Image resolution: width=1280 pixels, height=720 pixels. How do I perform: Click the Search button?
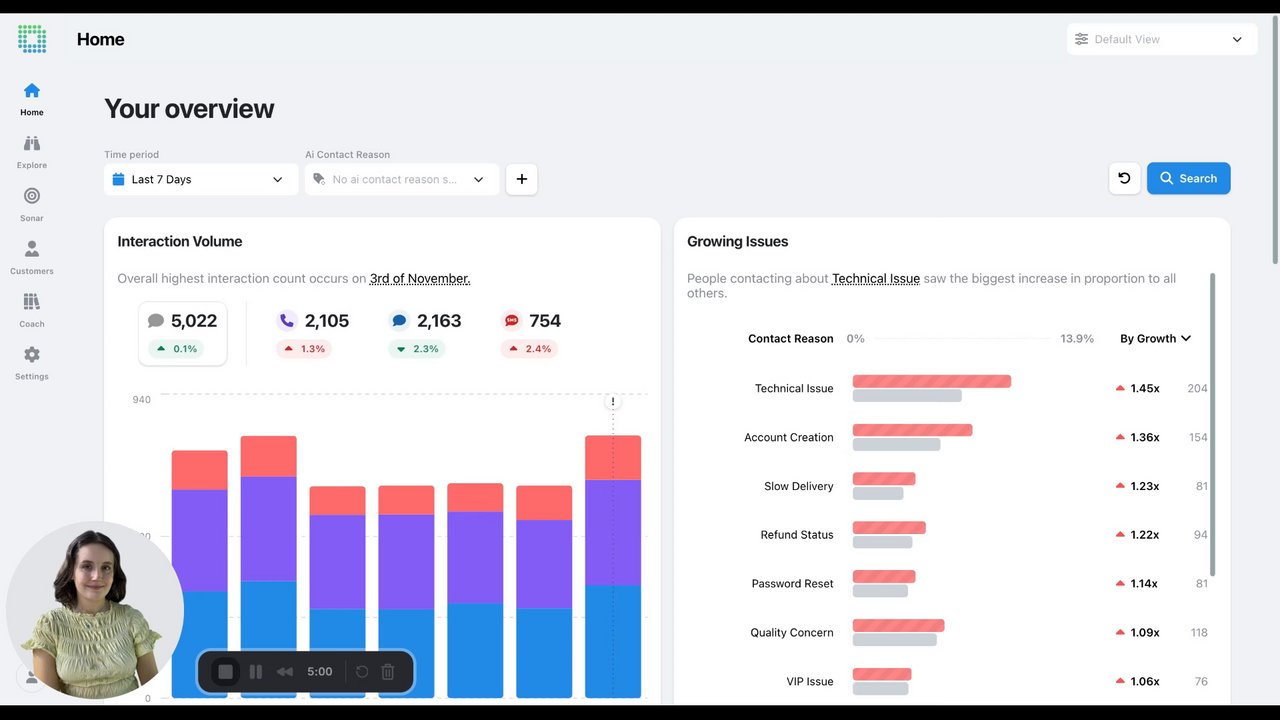[x=1188, y=178]
